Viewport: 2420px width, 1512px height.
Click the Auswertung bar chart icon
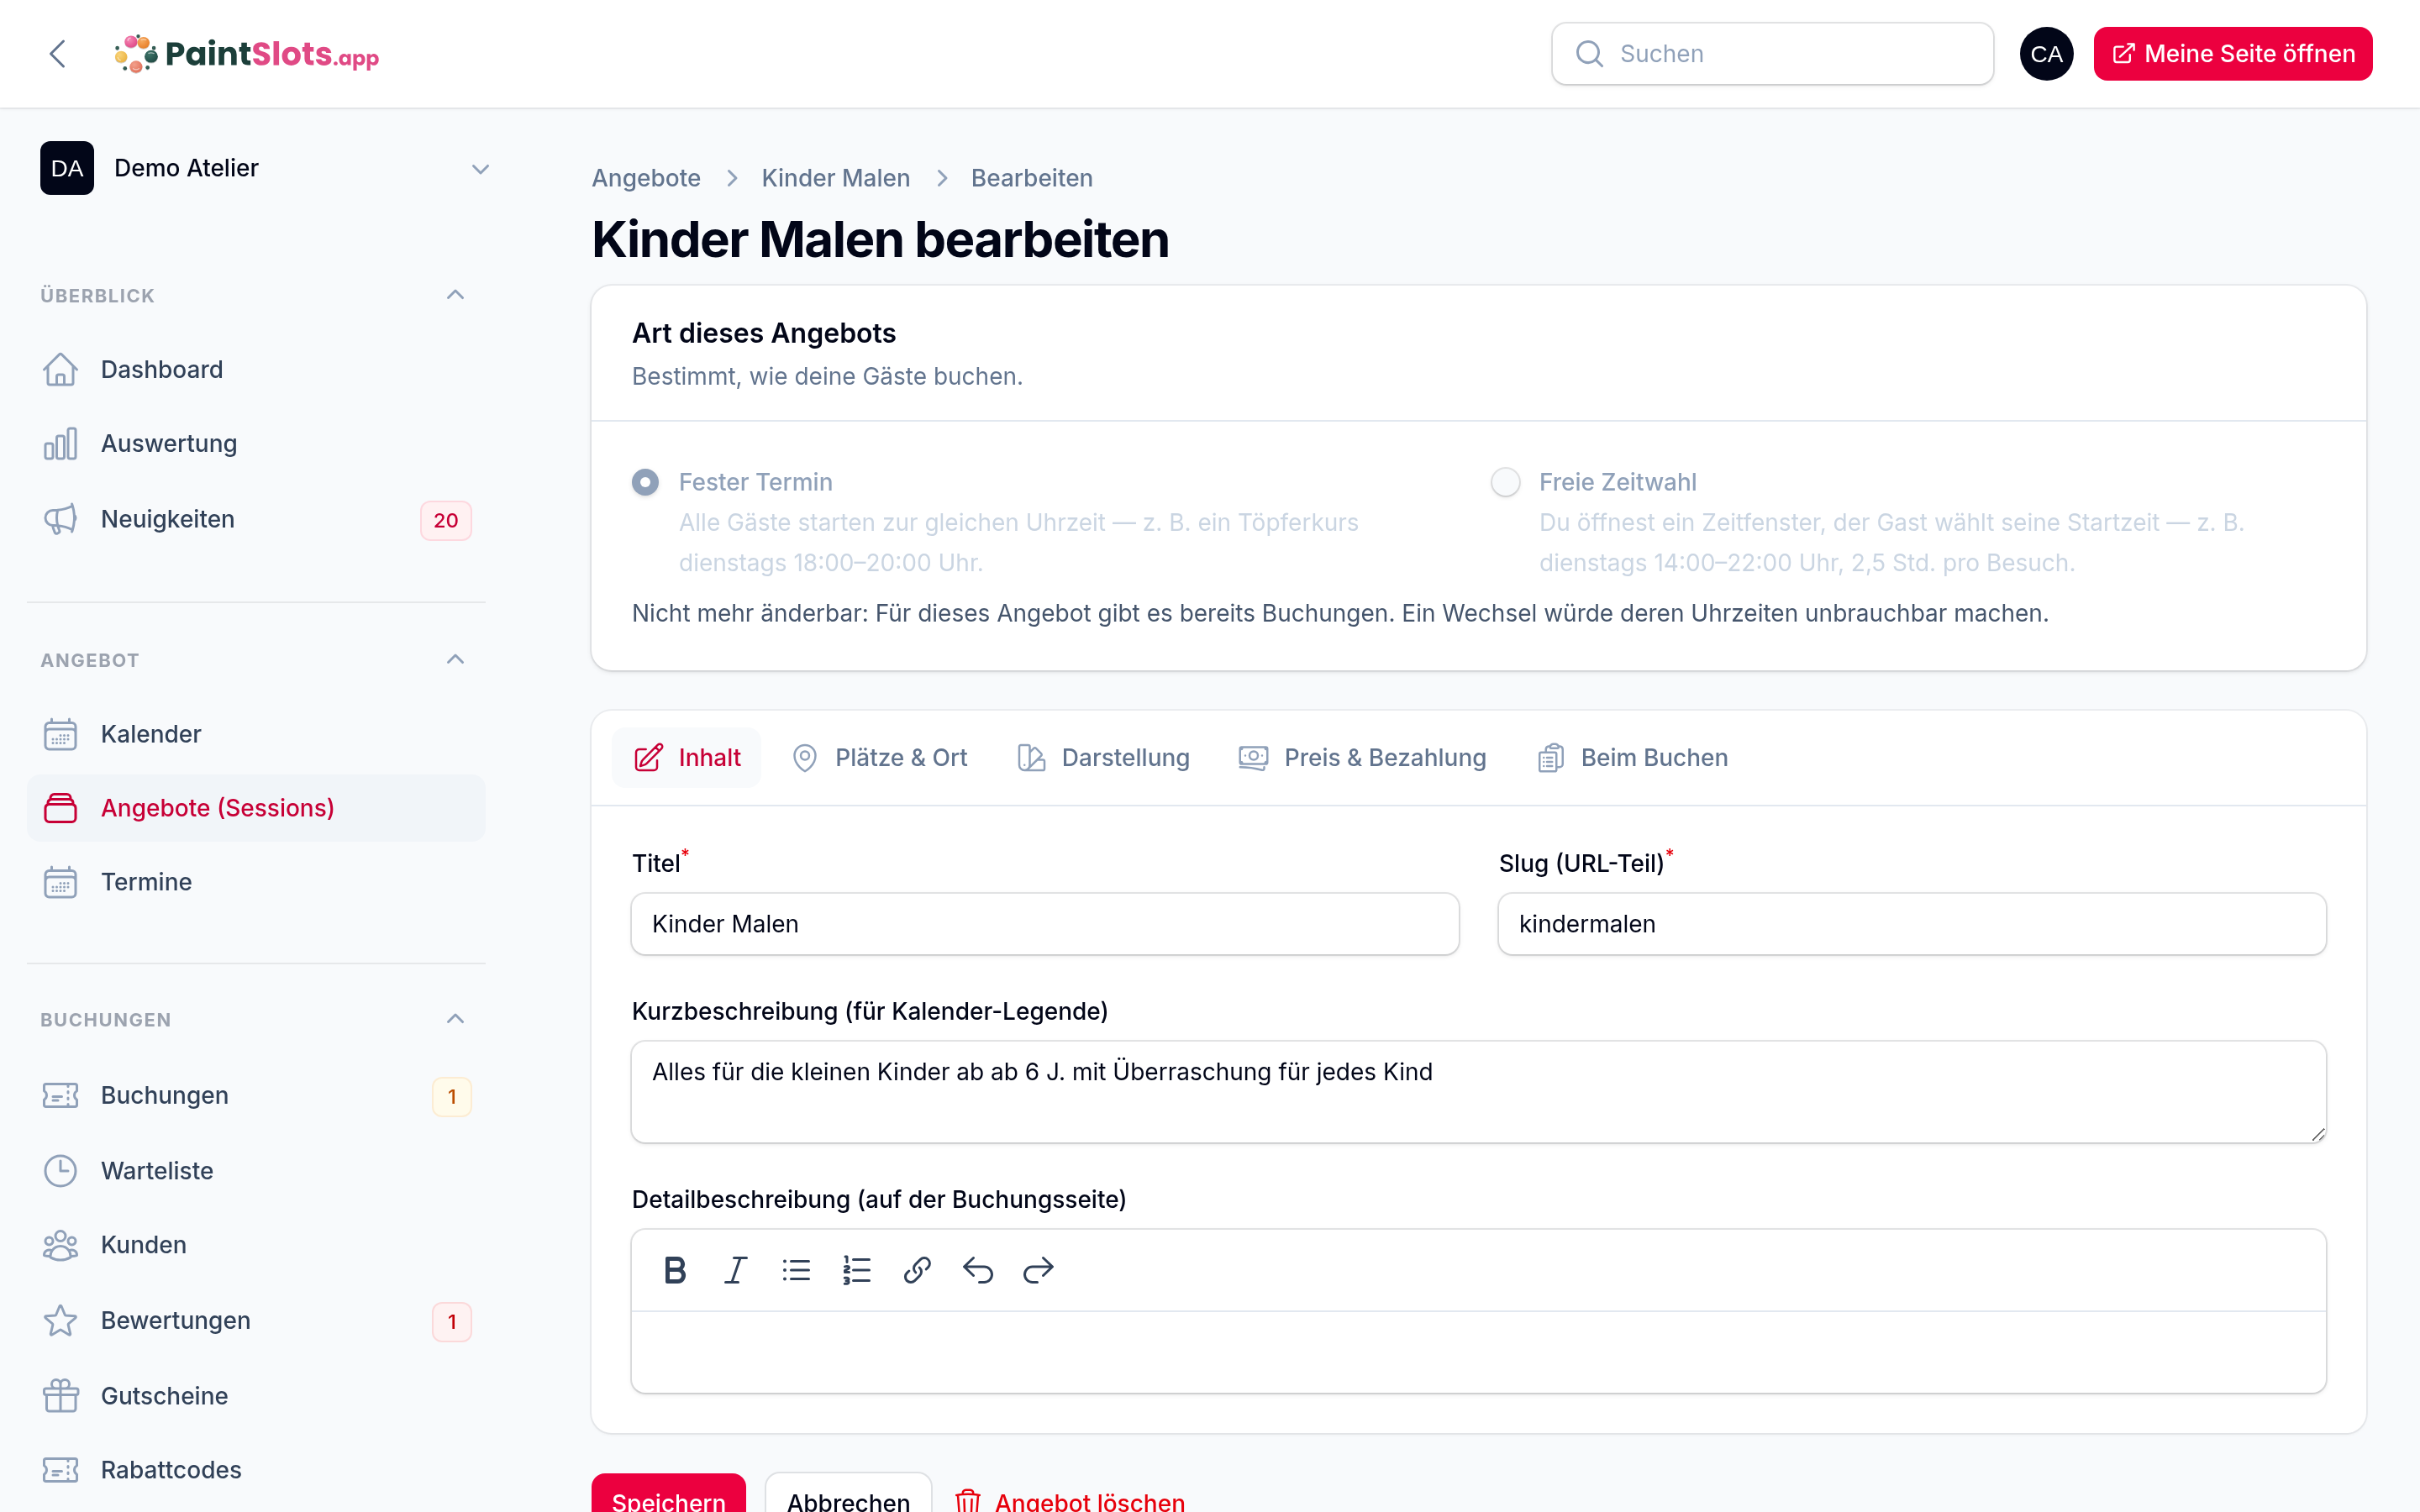(60, 444)
